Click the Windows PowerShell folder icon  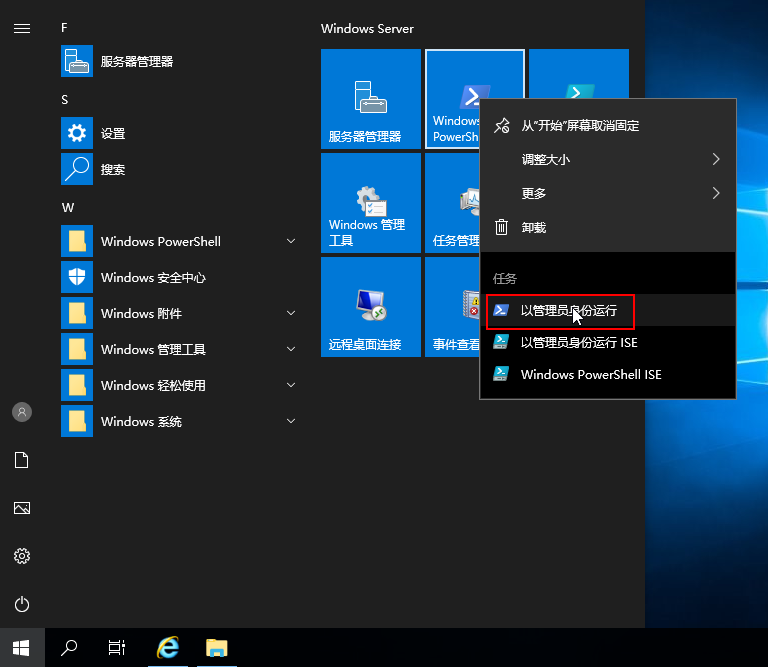click(77, 241)
